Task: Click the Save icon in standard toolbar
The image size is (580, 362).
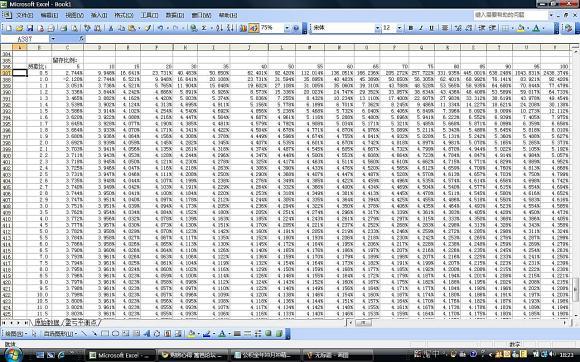Action: 30,28
